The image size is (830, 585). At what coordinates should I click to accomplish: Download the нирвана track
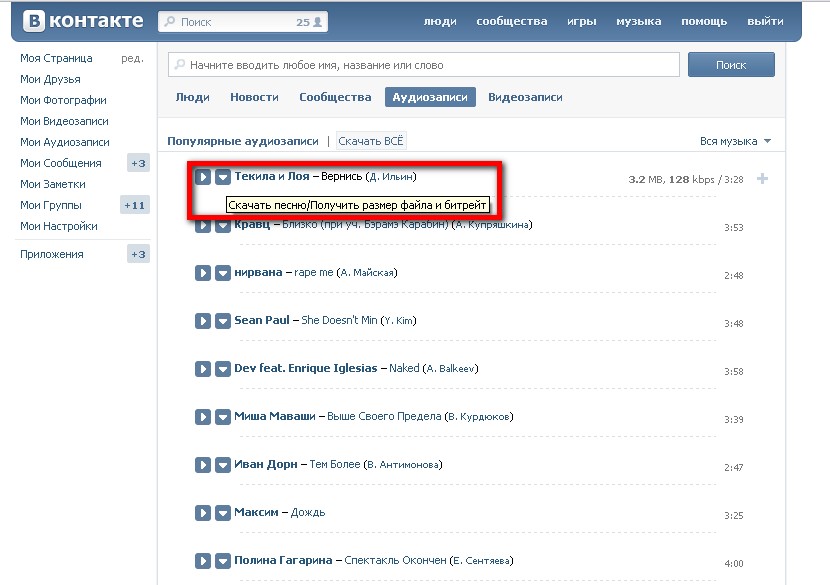[x=223, y=273]
